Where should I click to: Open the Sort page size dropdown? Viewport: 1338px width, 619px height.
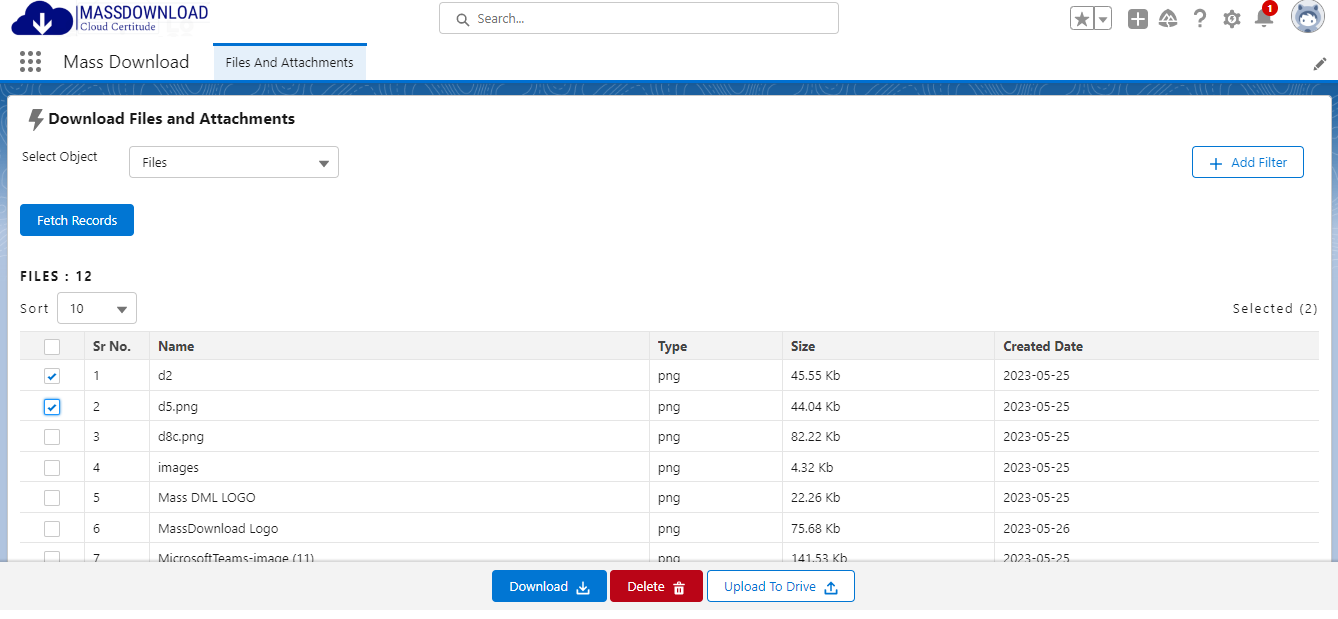click(97, 309)
